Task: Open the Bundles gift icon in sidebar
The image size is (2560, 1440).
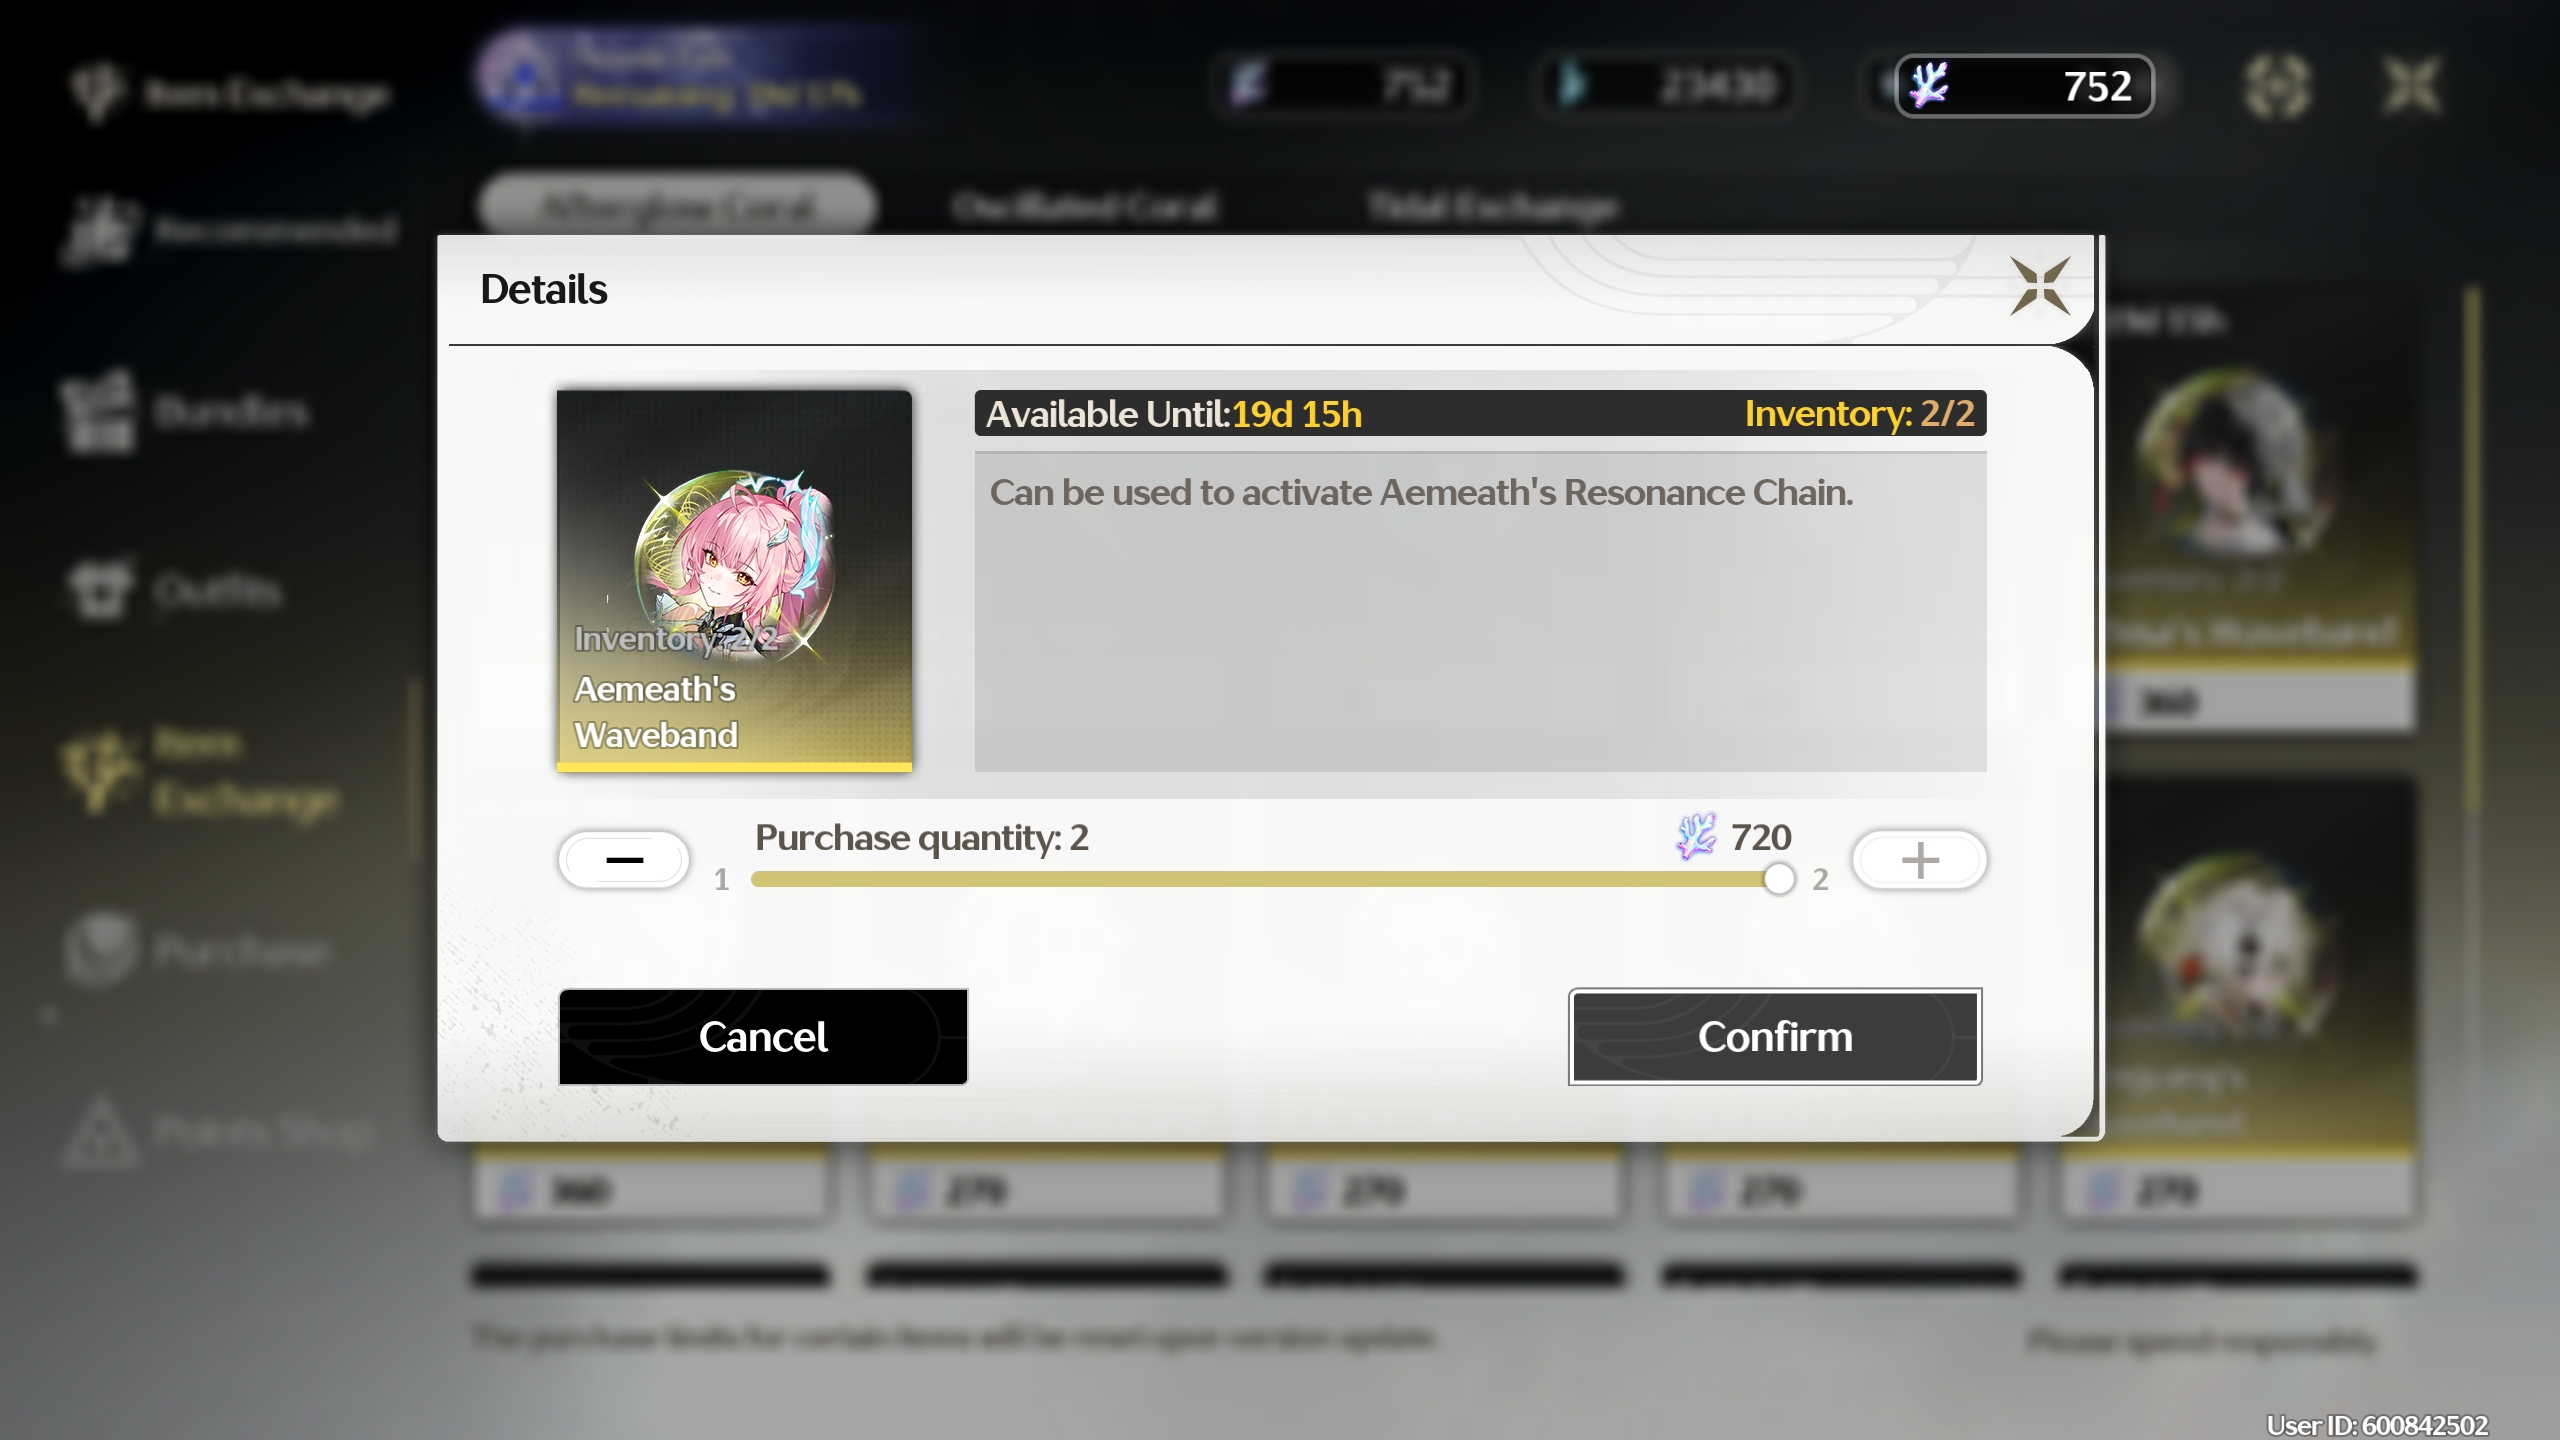Action: 97,411
